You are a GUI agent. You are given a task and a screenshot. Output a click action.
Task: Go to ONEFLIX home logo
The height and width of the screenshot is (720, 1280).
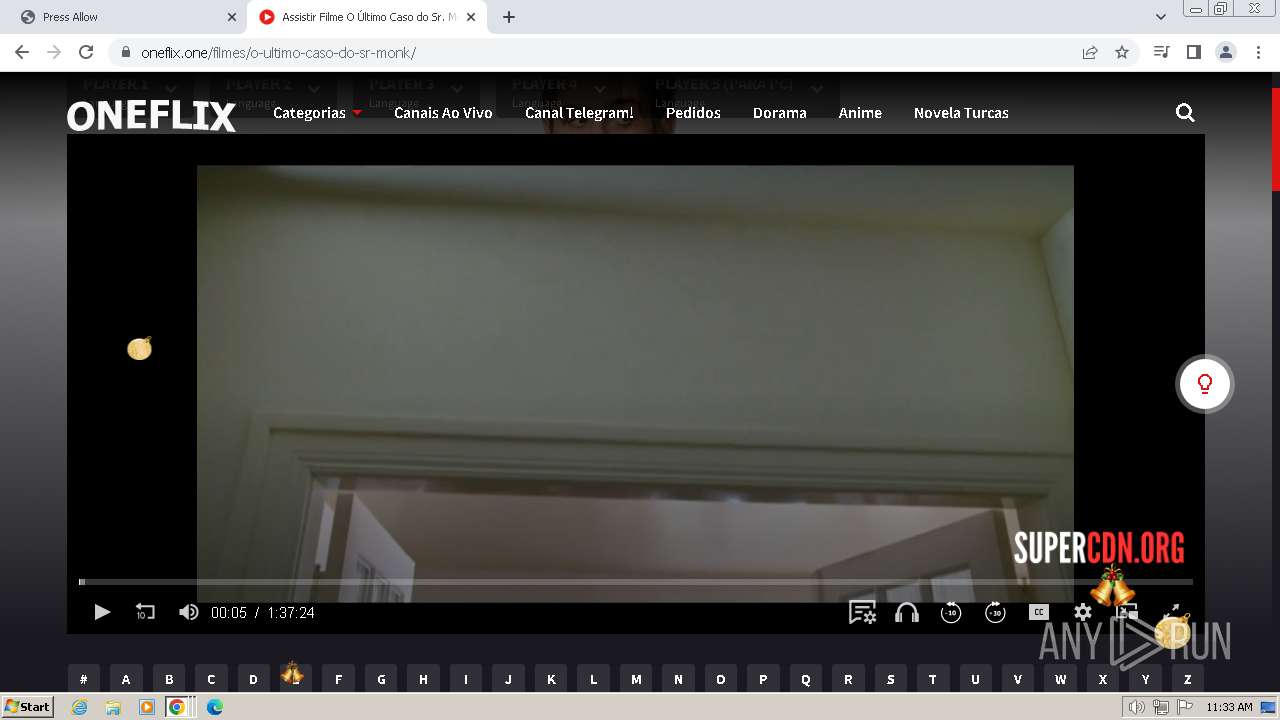click(x=152, y=116)
